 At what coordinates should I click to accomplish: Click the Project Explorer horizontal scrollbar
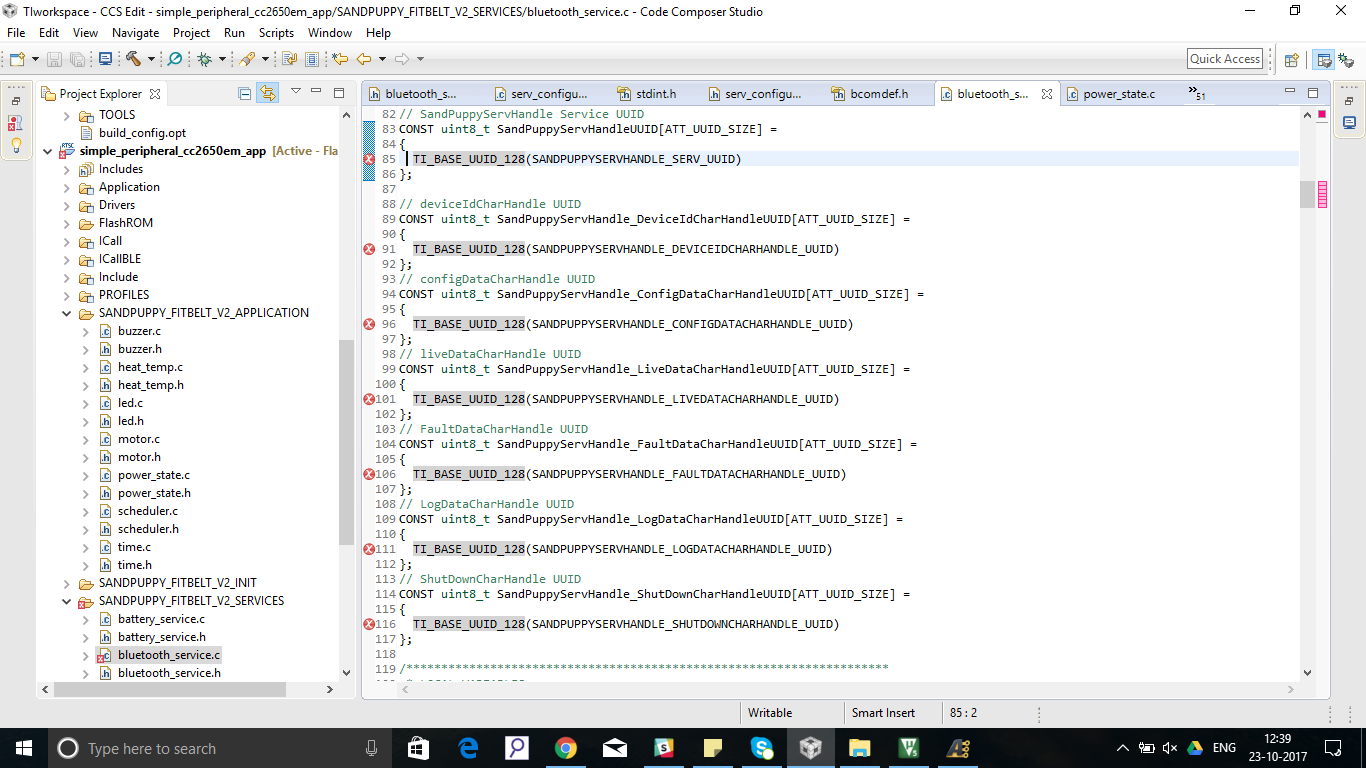point(172,689)
